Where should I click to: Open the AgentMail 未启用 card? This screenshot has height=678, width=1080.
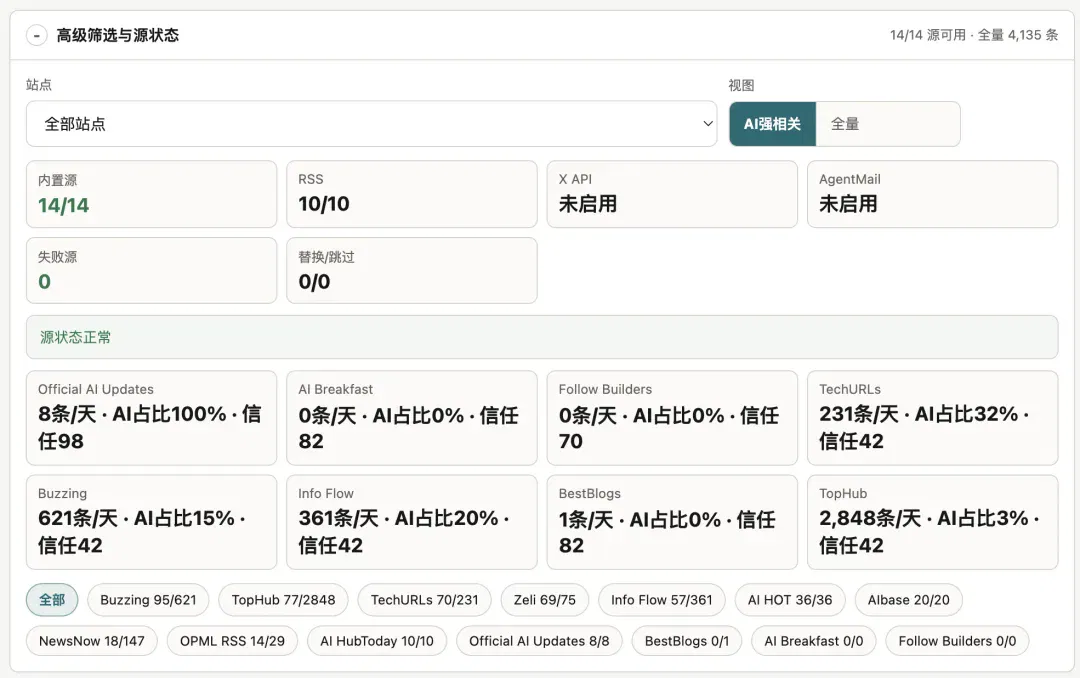point(933,194)
